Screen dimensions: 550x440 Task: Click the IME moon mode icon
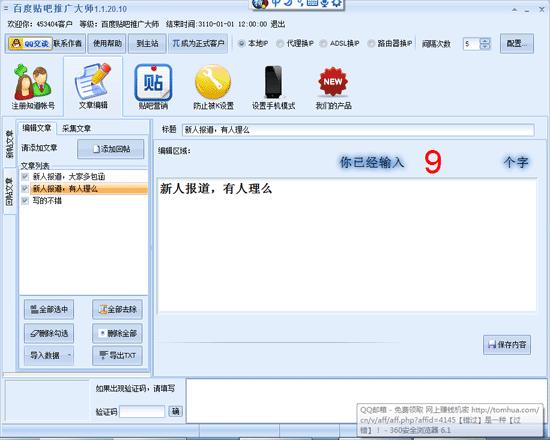[288, 3]
